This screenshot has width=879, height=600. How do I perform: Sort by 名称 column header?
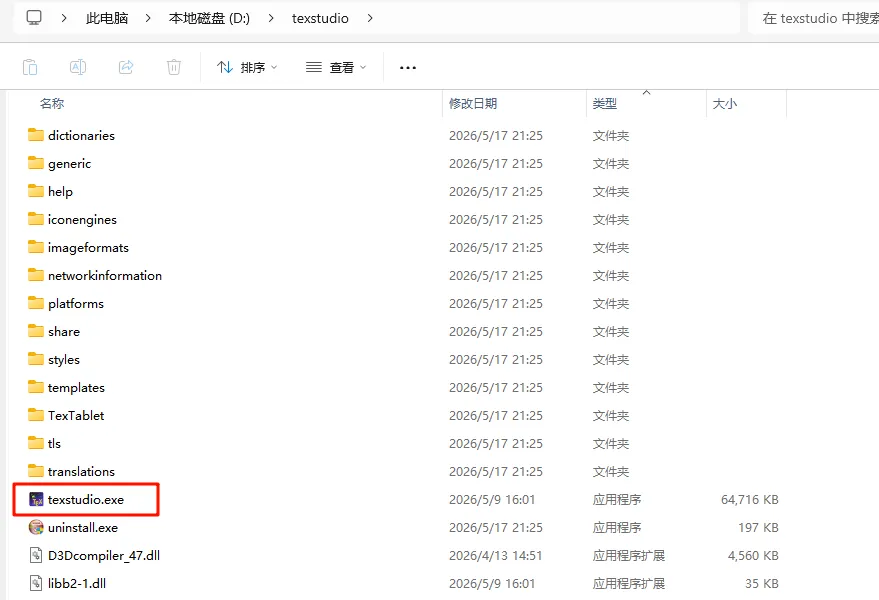(52, 103)
